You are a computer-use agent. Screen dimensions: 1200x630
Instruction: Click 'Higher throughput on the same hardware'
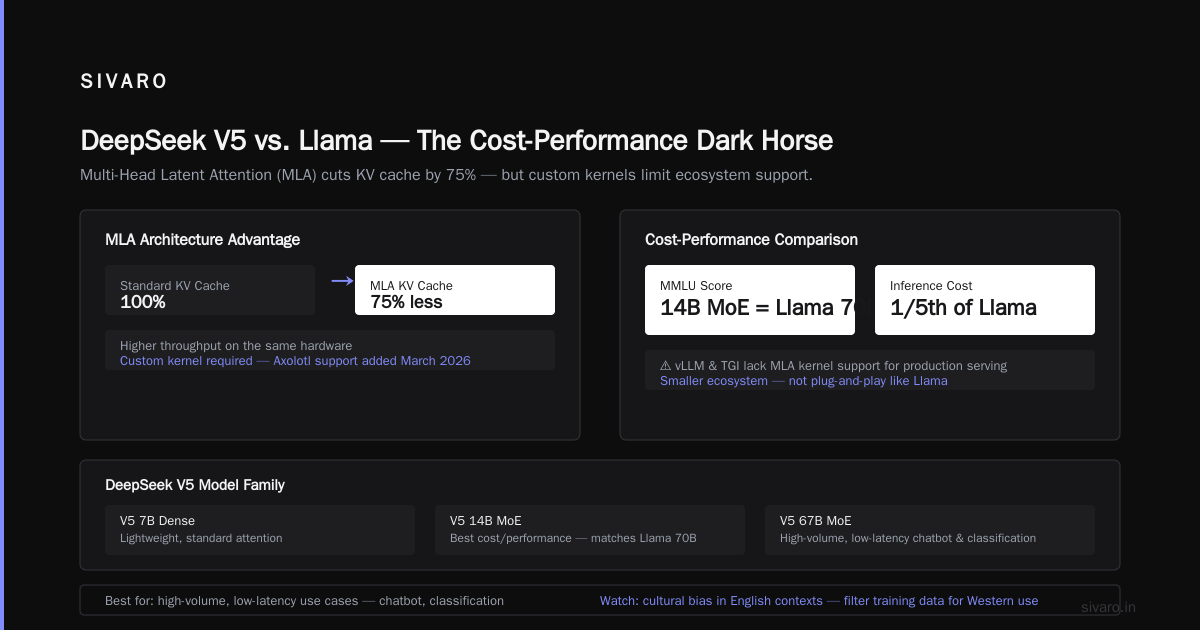click(x=236, y=346)
